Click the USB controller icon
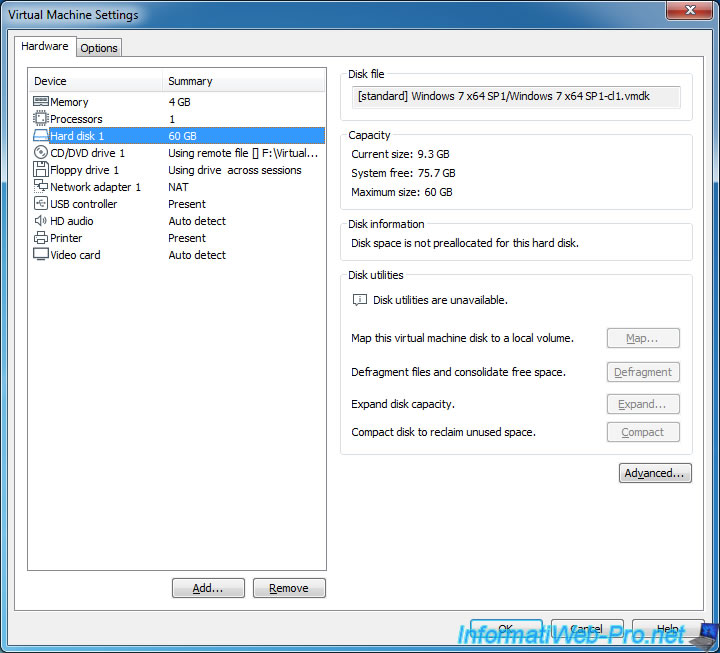Image resolution: width=720 pixels, height=653 pixels. tap(41, 204)
